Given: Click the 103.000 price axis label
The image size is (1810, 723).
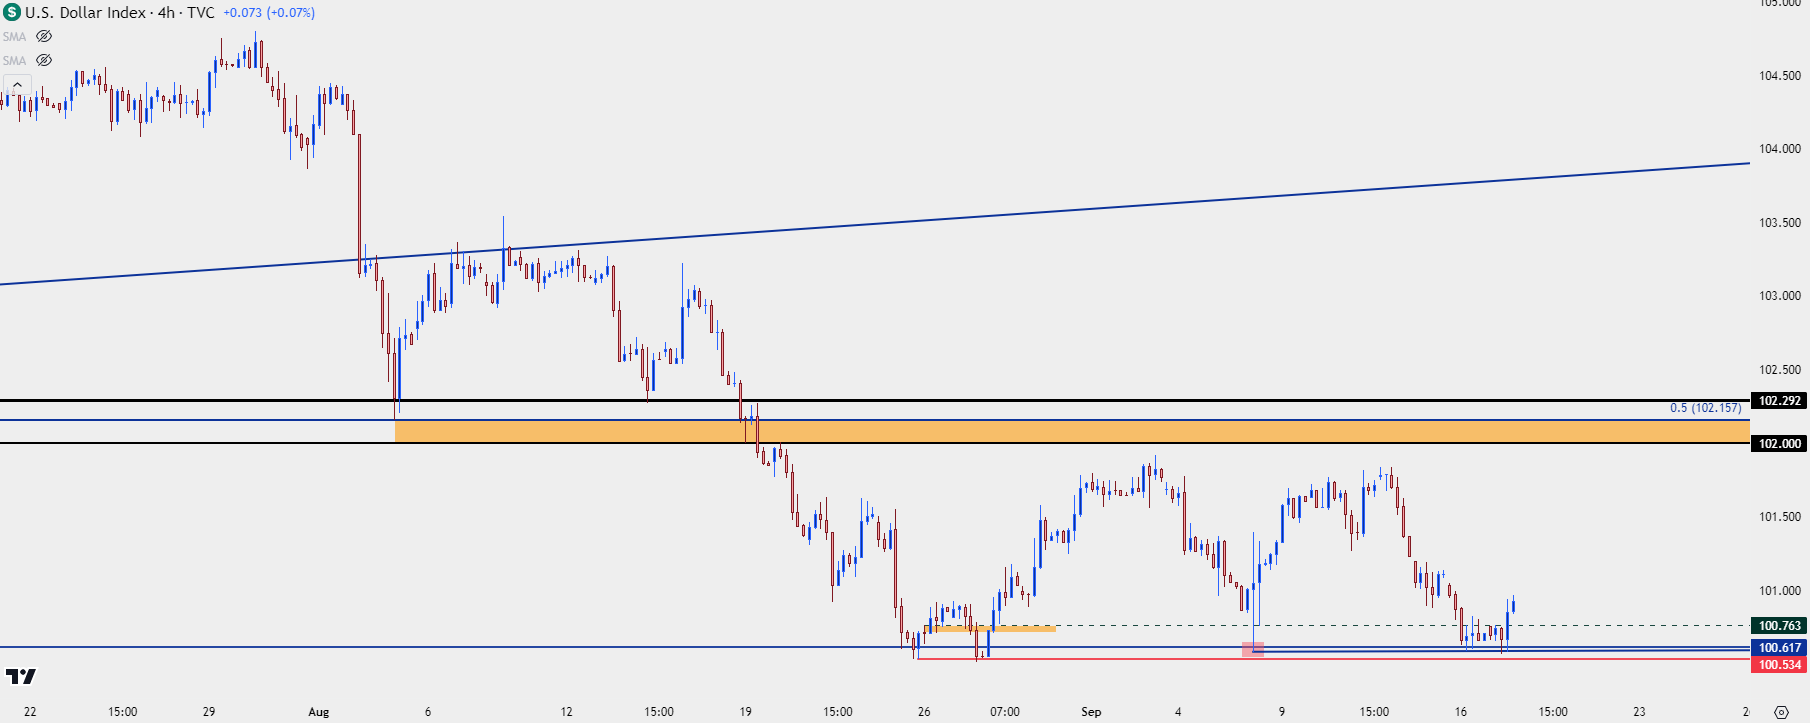Looking at the screenshot, I should coord(1780,296).
